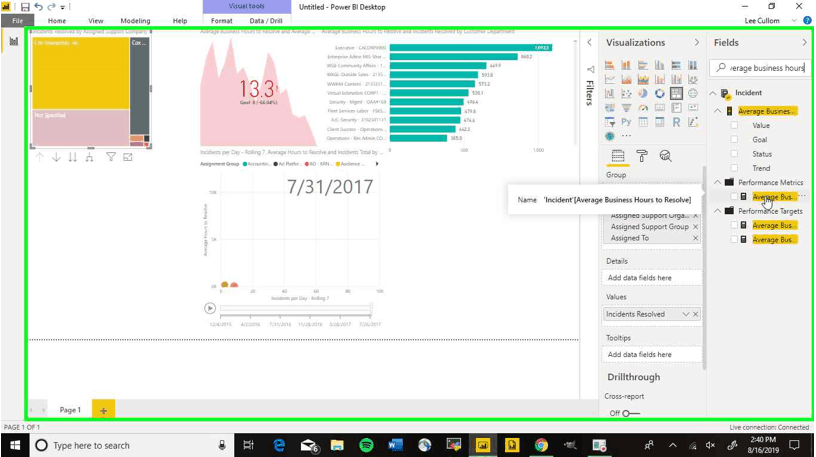
Task: Click the Visualizations pane vertical scrollbar
Action: click(x=704, y=268)
